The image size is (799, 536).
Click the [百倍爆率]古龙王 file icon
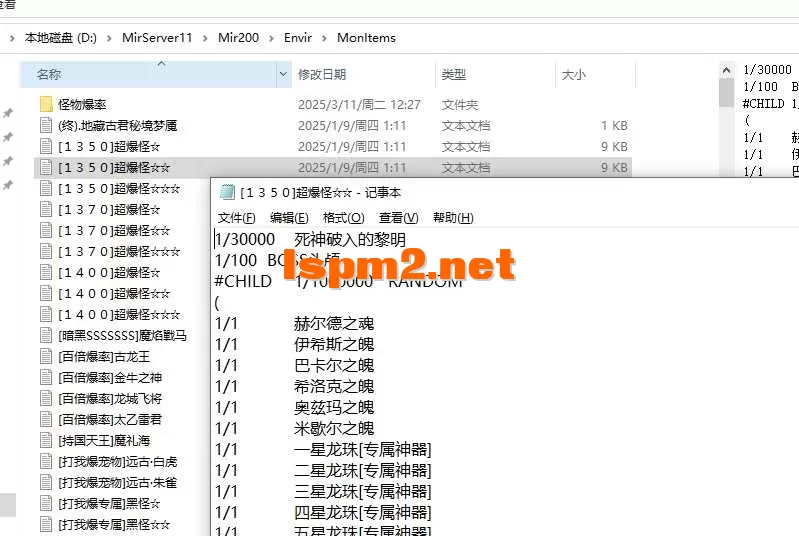click(x=46, y=356)
